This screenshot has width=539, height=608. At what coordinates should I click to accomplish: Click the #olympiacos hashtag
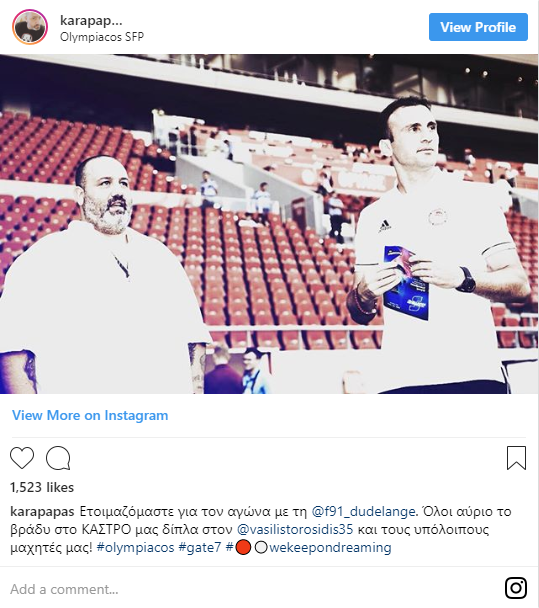(x=135, y=548)
